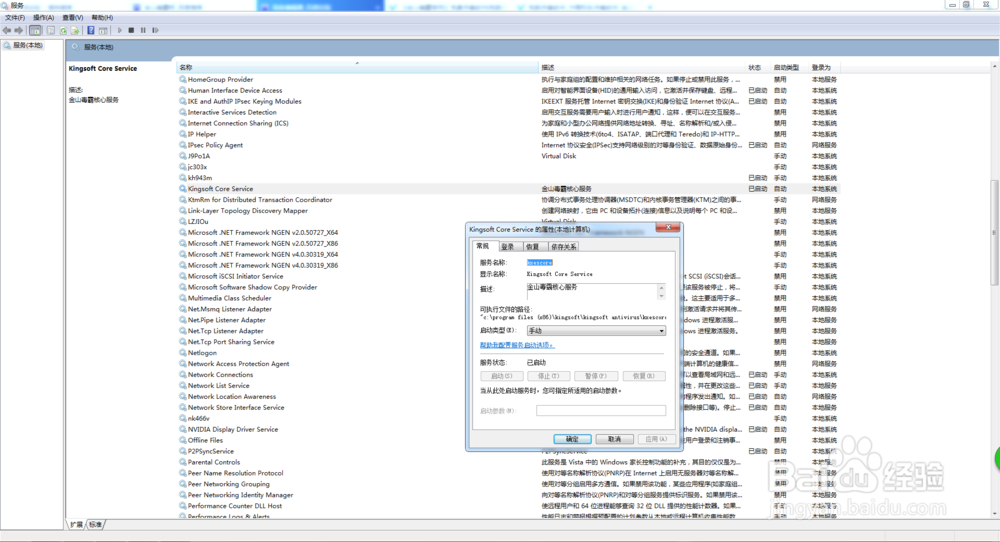The image size is (1000, 542).
Task: Click the 名称 column header
Action: tap(357, 67)
